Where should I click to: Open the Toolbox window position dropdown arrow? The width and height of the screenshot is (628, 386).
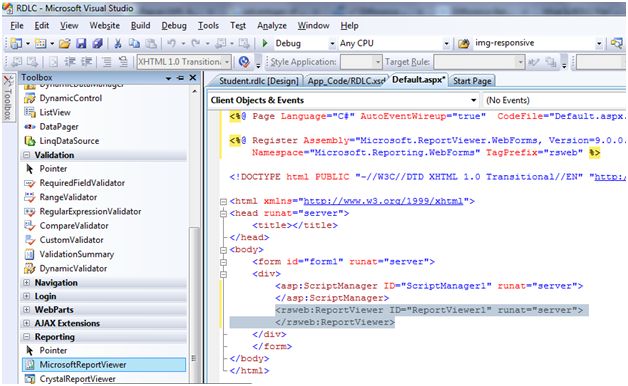click(169, 78)
